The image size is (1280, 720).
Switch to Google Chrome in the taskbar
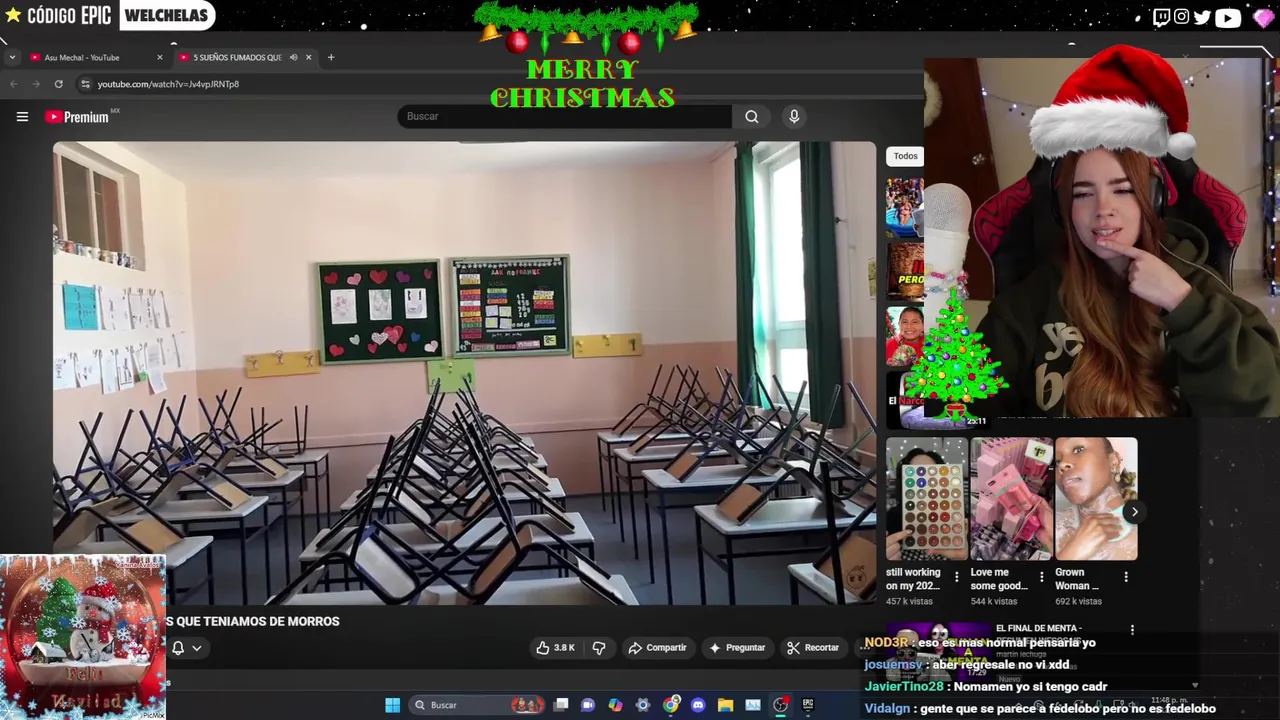coord(671,705)
